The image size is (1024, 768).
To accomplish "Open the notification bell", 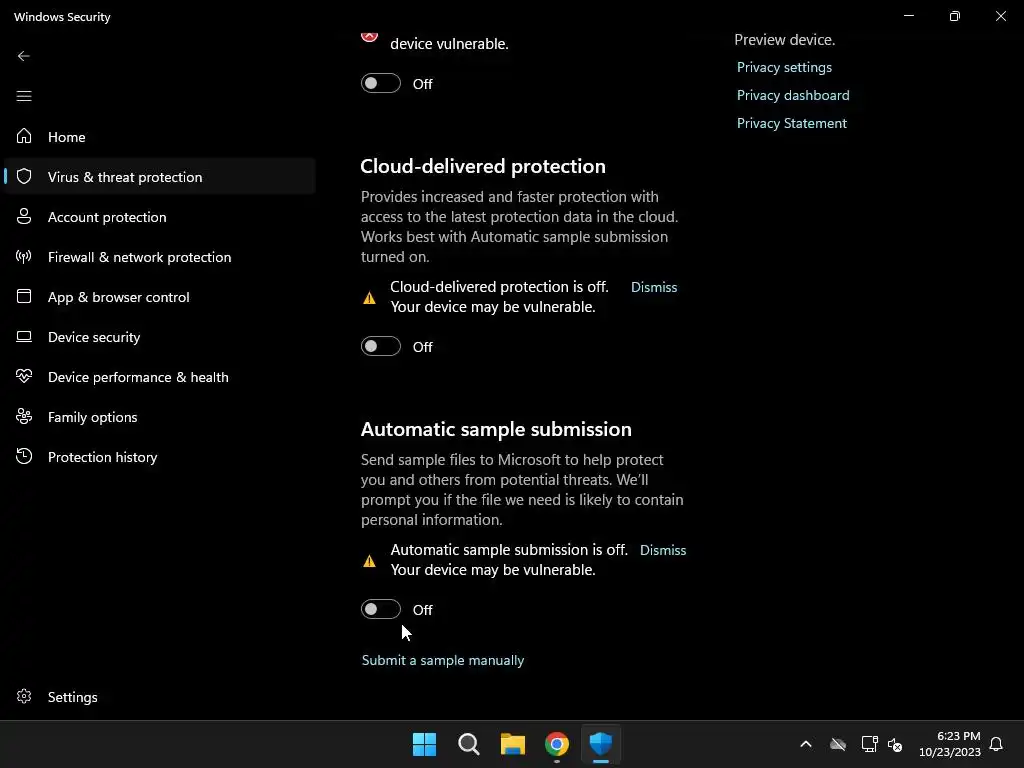I will coord(996,744).
